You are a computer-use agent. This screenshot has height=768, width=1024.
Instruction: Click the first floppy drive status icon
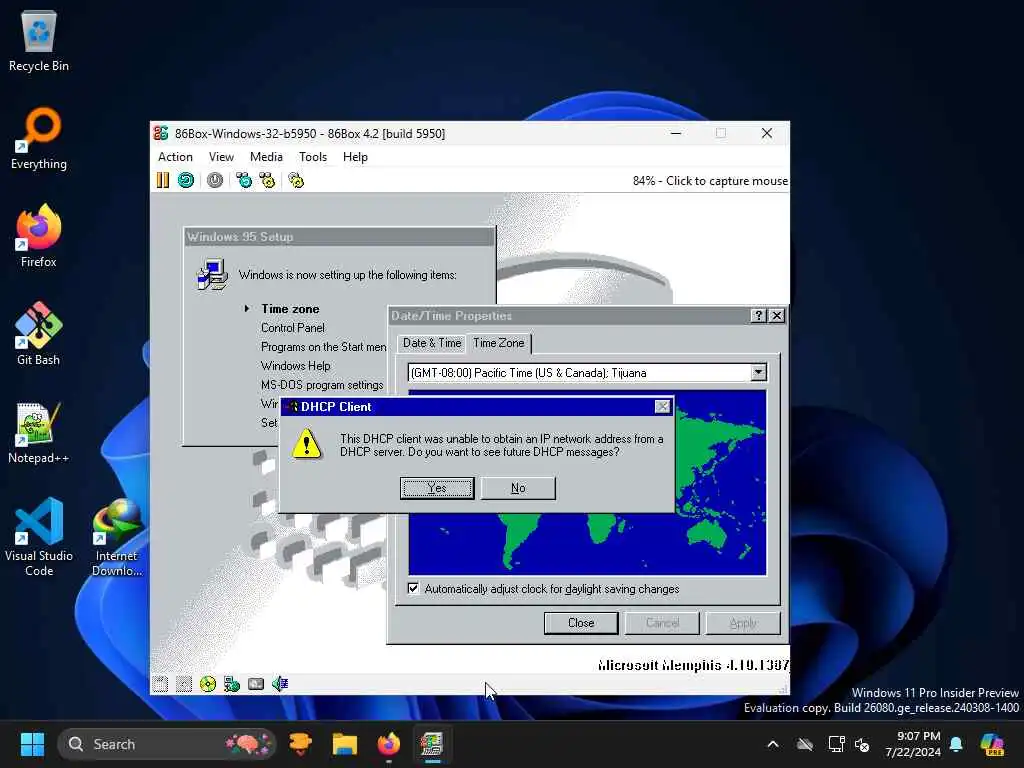(160, 684)
